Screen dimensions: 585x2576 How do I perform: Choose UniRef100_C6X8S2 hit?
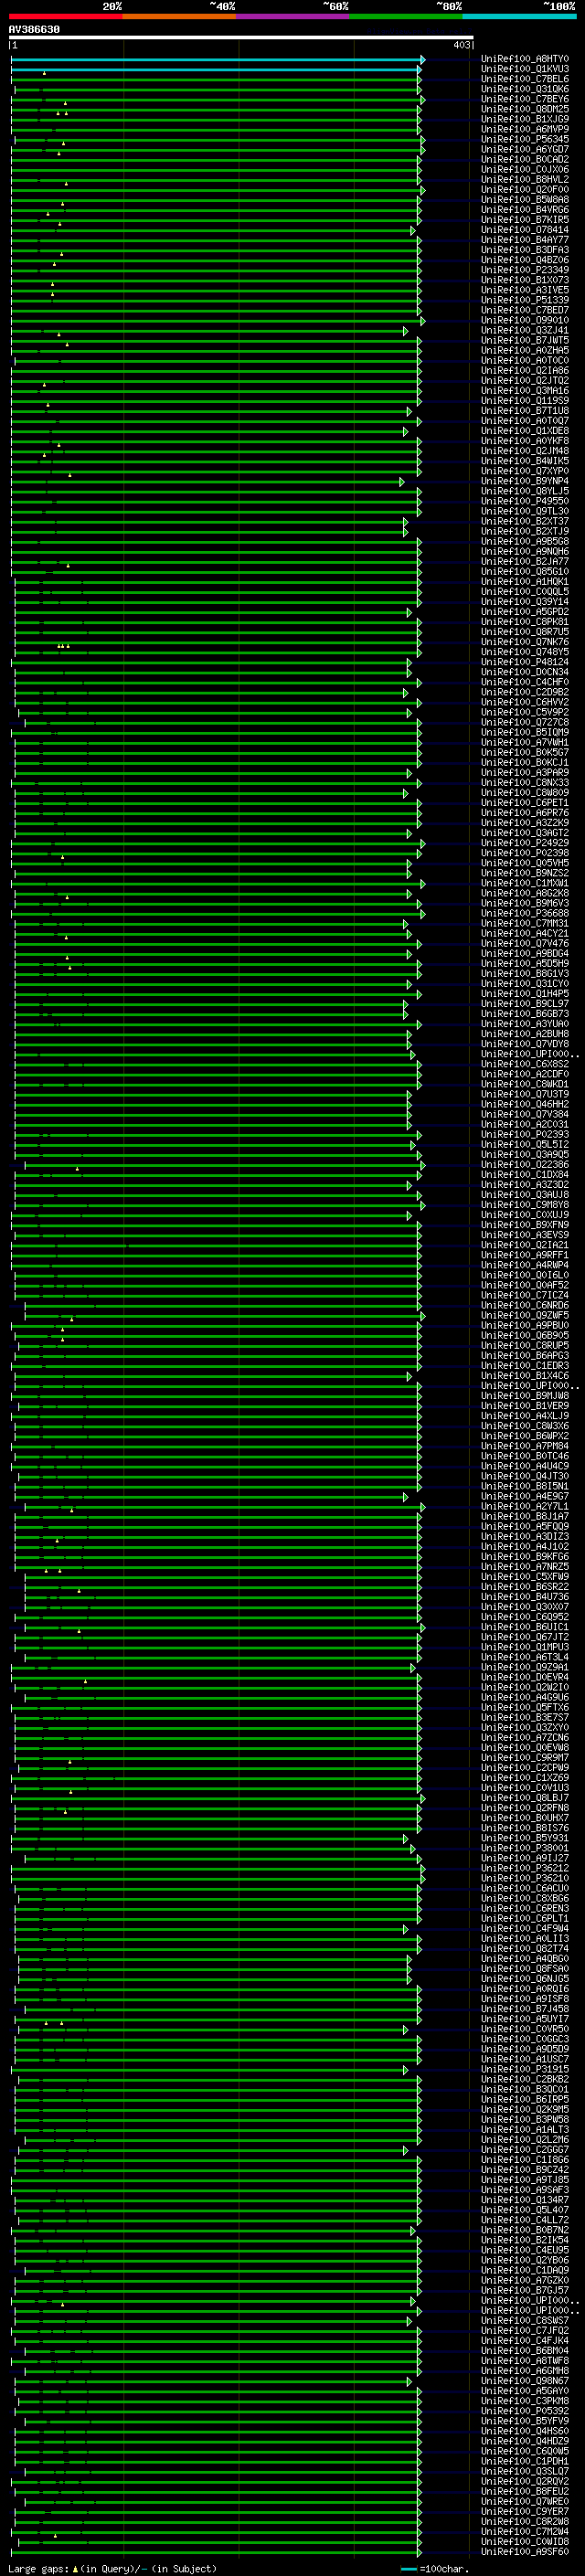(x=525, y=1064)
